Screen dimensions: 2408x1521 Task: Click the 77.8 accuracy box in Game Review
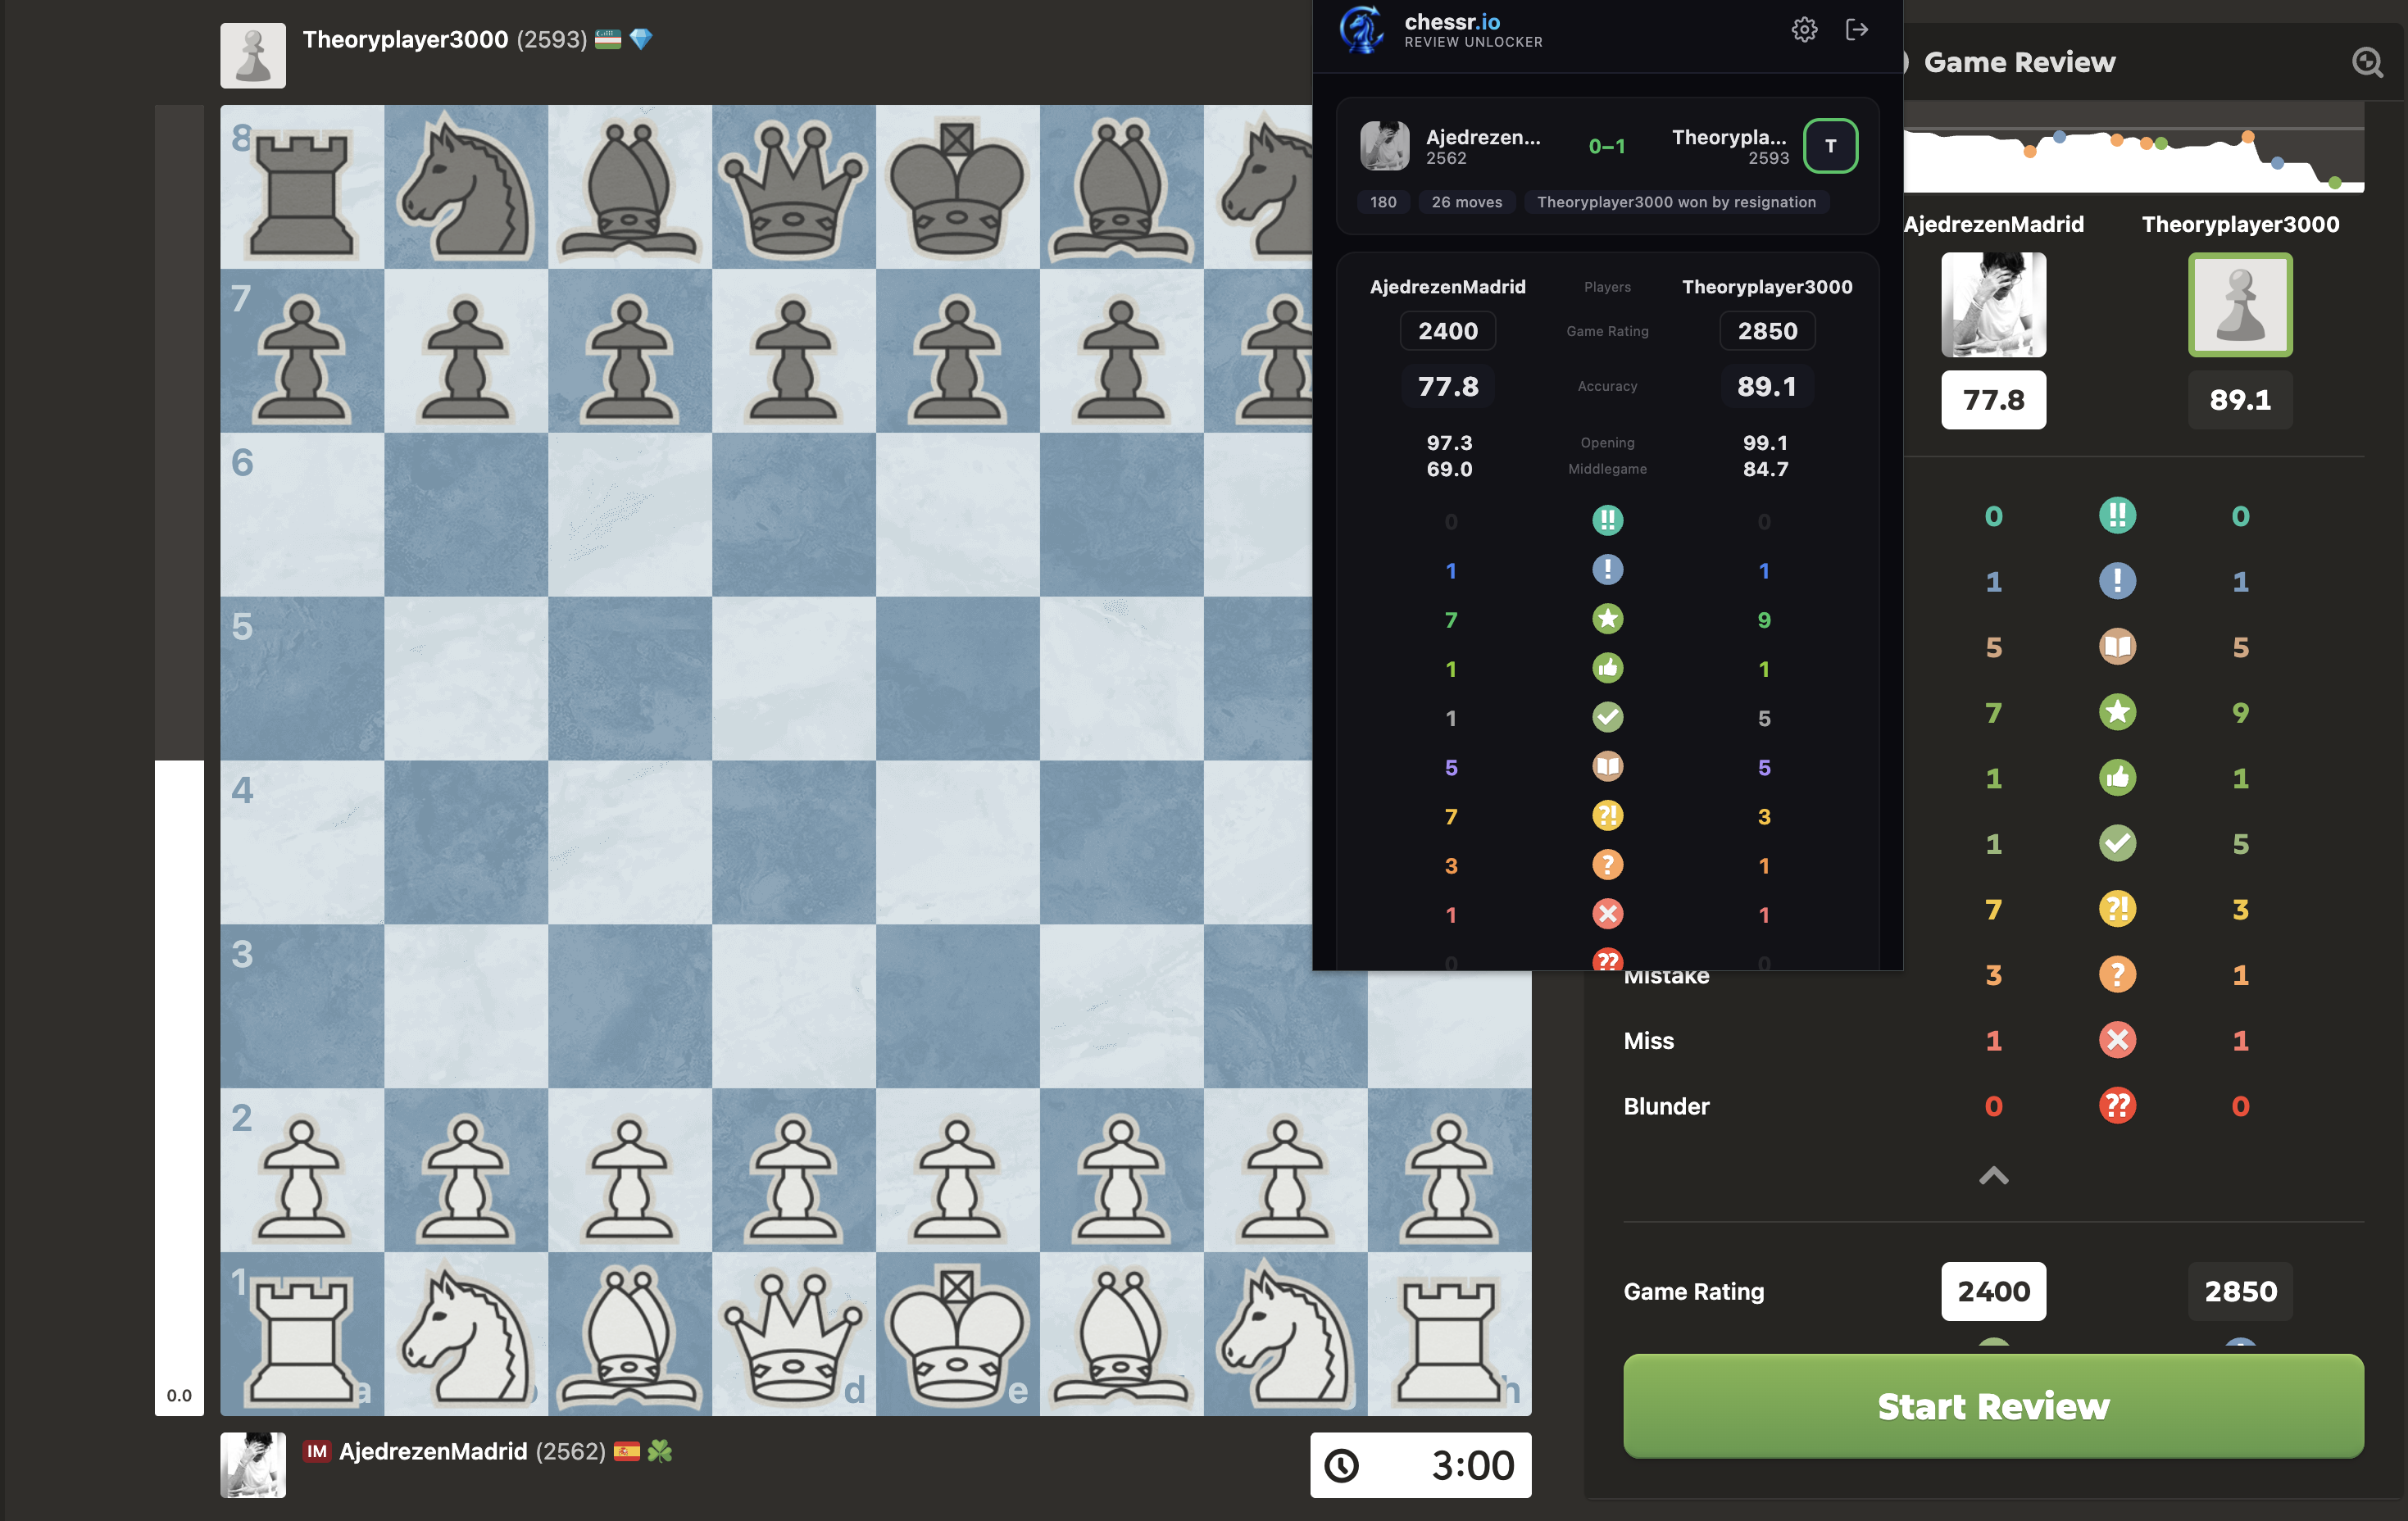1993,400
